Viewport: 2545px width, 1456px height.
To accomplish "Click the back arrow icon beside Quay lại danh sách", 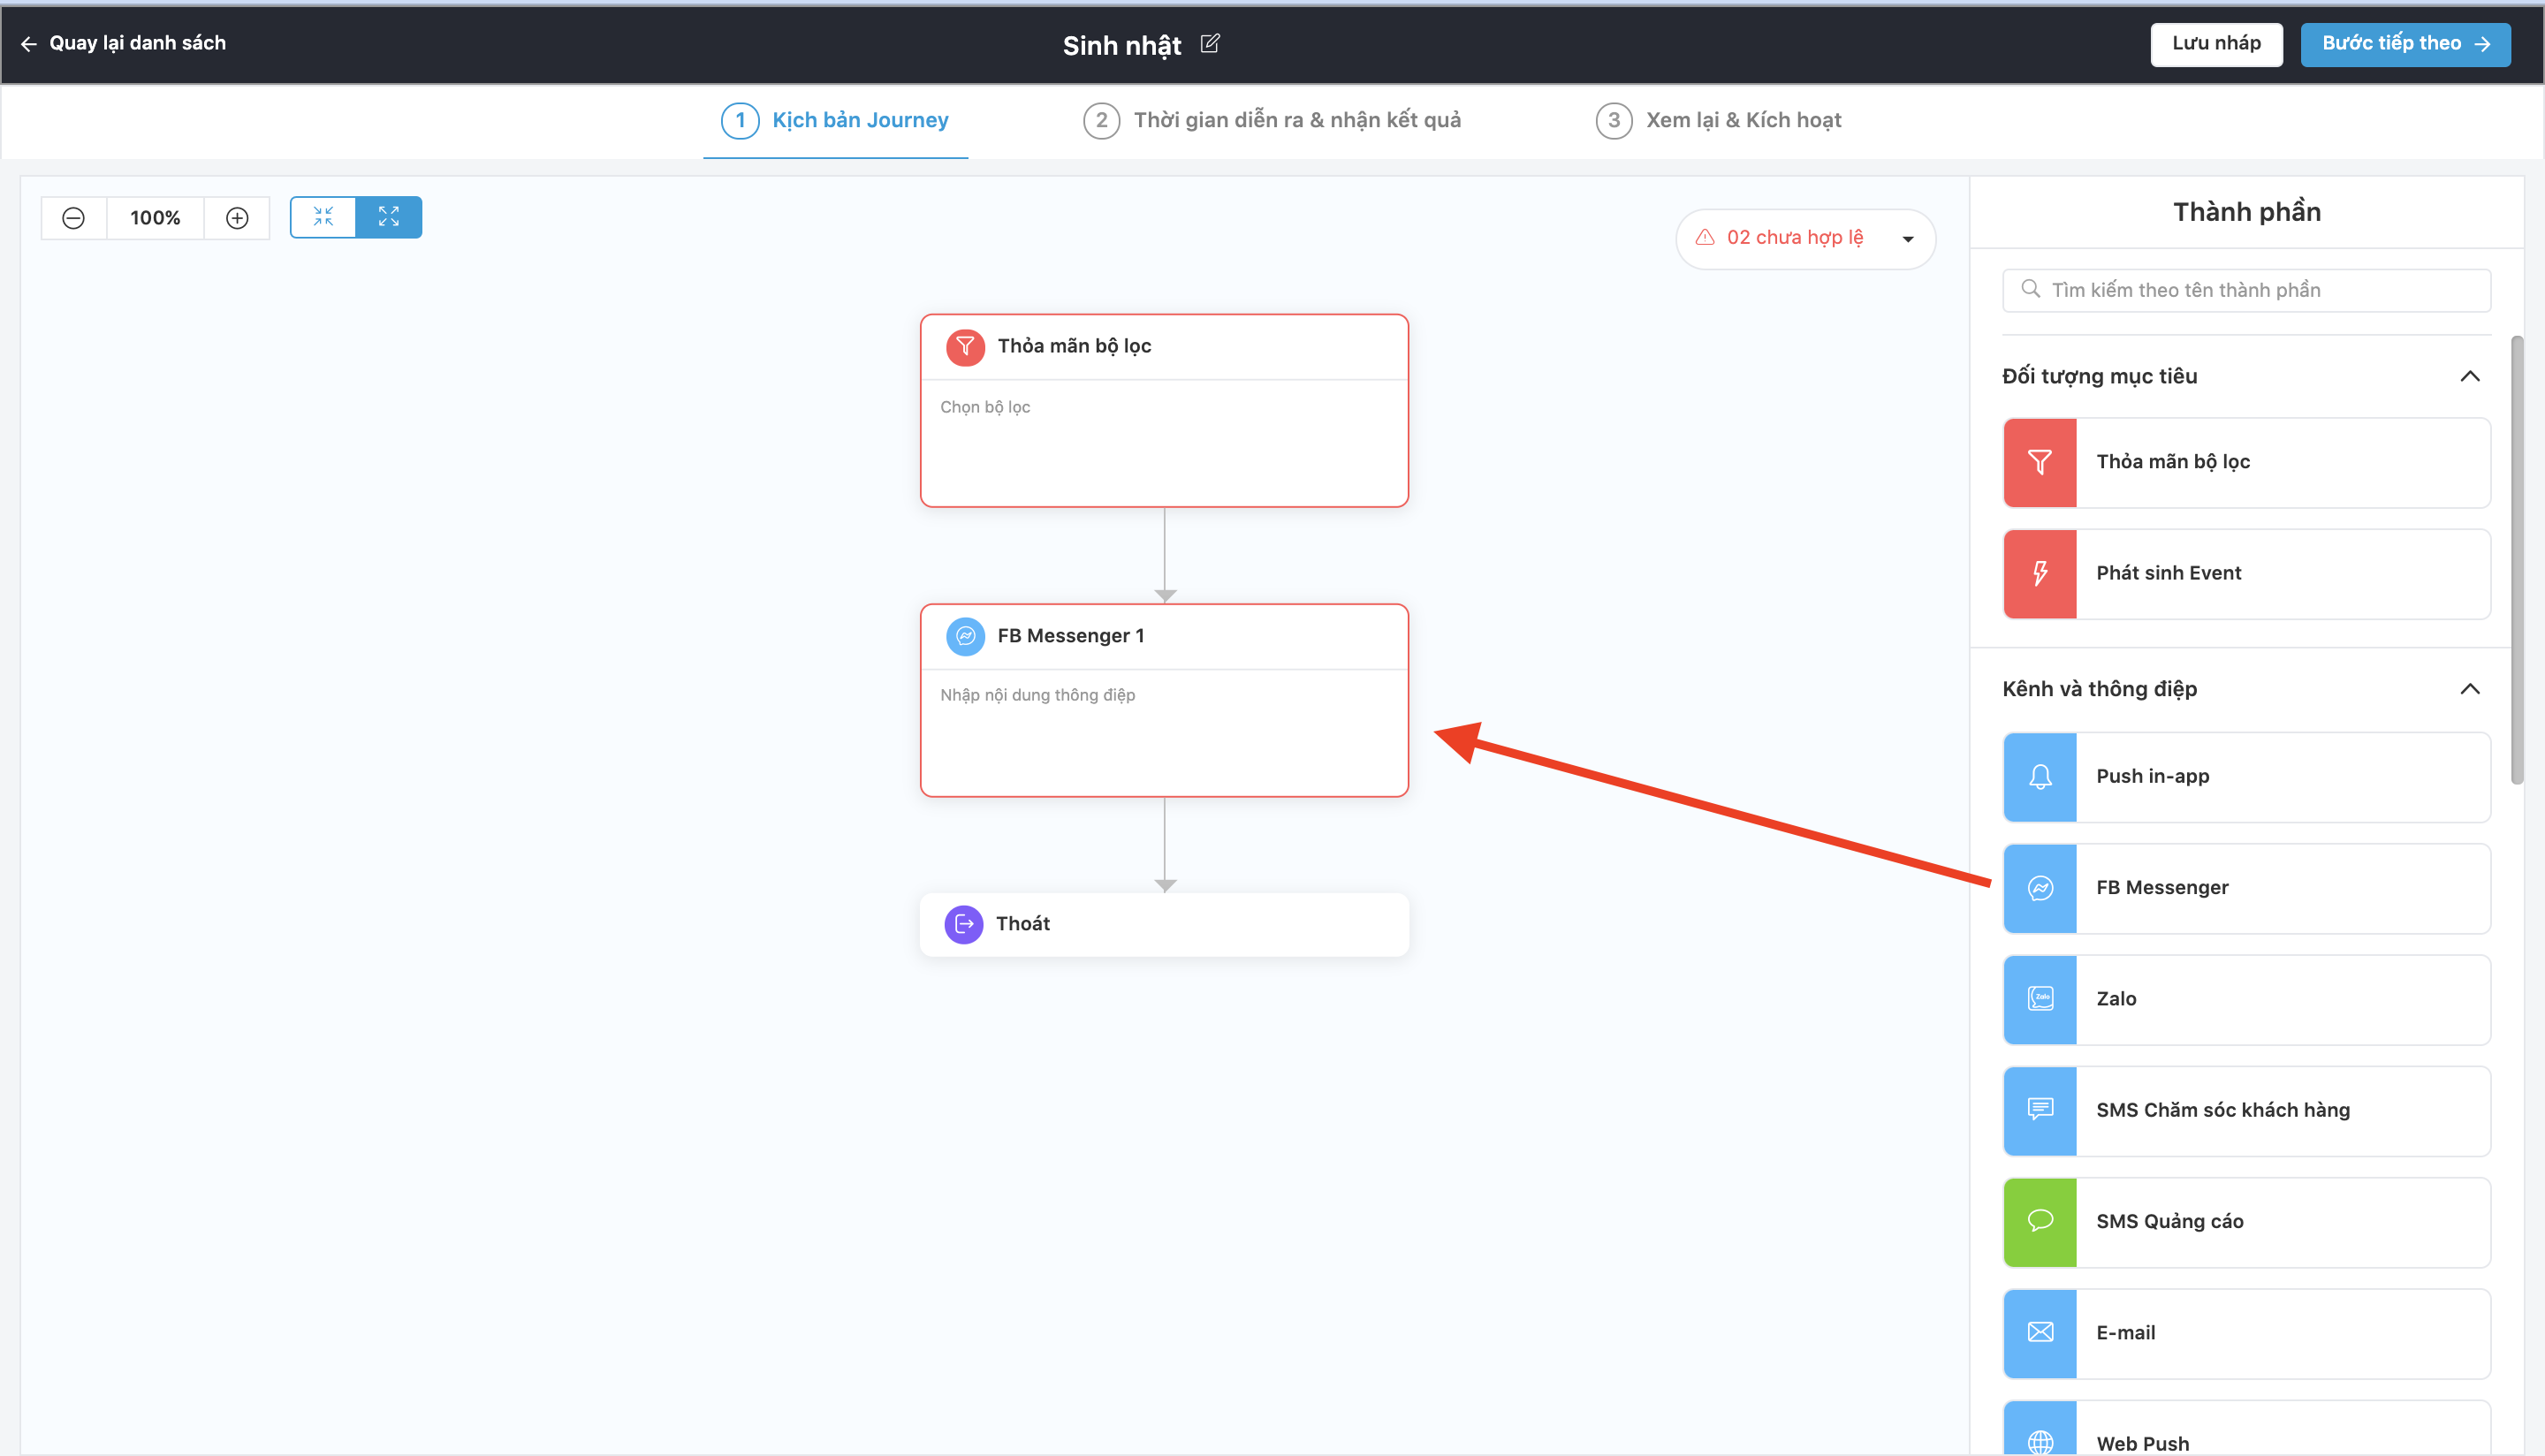I will tap(29, 44).
